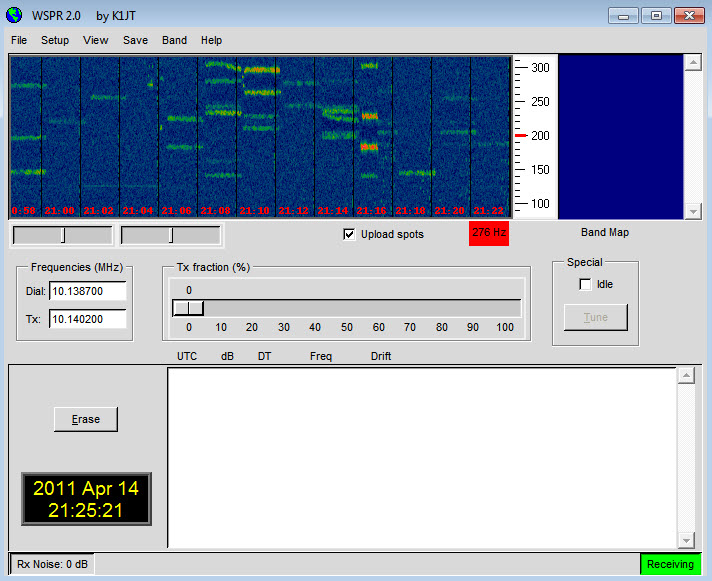Image resolution: width=712 pixels, height=581 pixels.
Task: Toggle the Upload spots checkbox
Action: tap(349, 234)
